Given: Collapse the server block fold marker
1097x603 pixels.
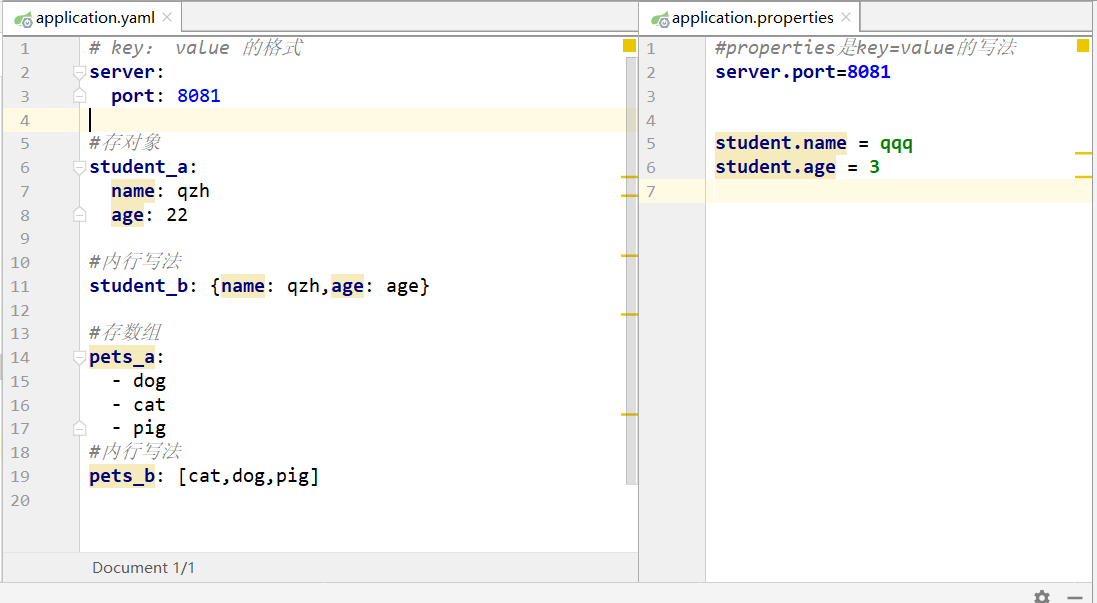Looking at the screenshot, I should (80, 72).
